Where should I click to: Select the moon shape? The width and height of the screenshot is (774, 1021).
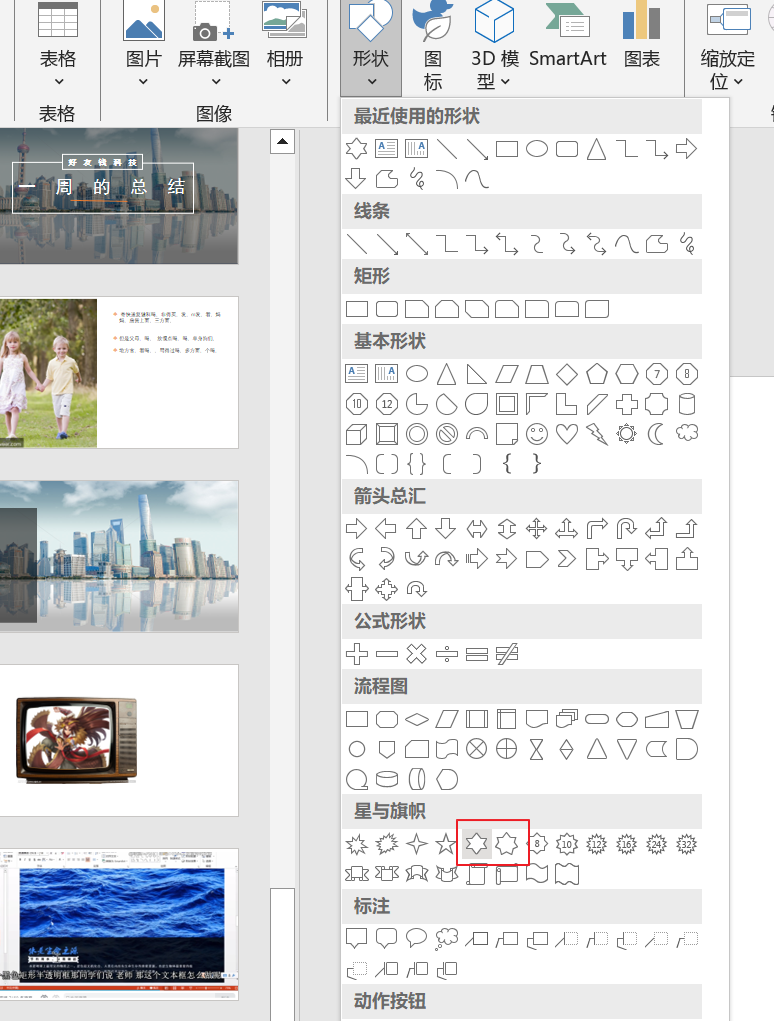point(656,434)
